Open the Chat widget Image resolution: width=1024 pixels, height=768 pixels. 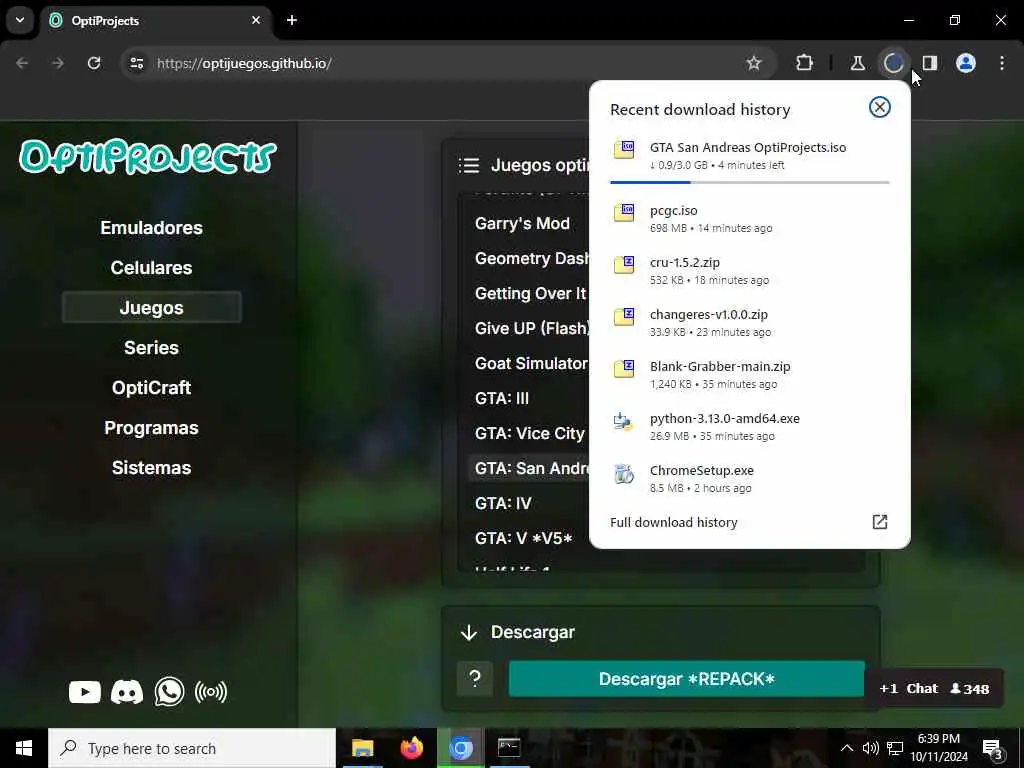point(933,688)
